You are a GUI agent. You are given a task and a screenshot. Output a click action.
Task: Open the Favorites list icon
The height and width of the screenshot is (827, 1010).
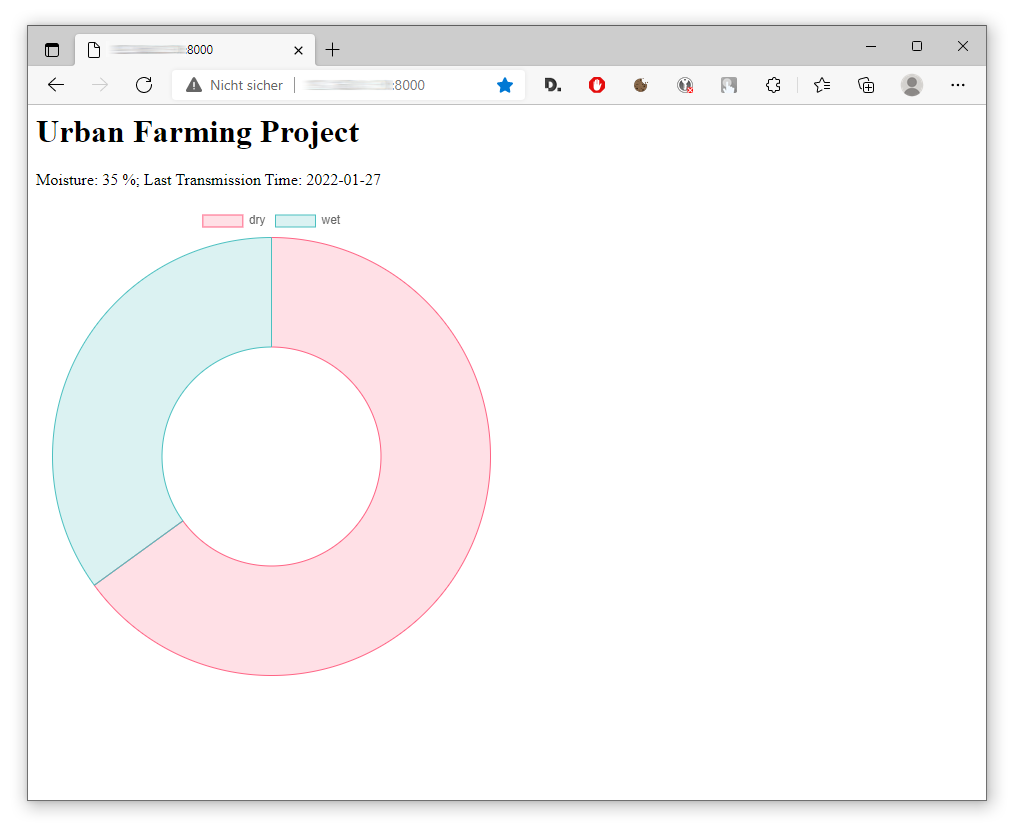822,85
